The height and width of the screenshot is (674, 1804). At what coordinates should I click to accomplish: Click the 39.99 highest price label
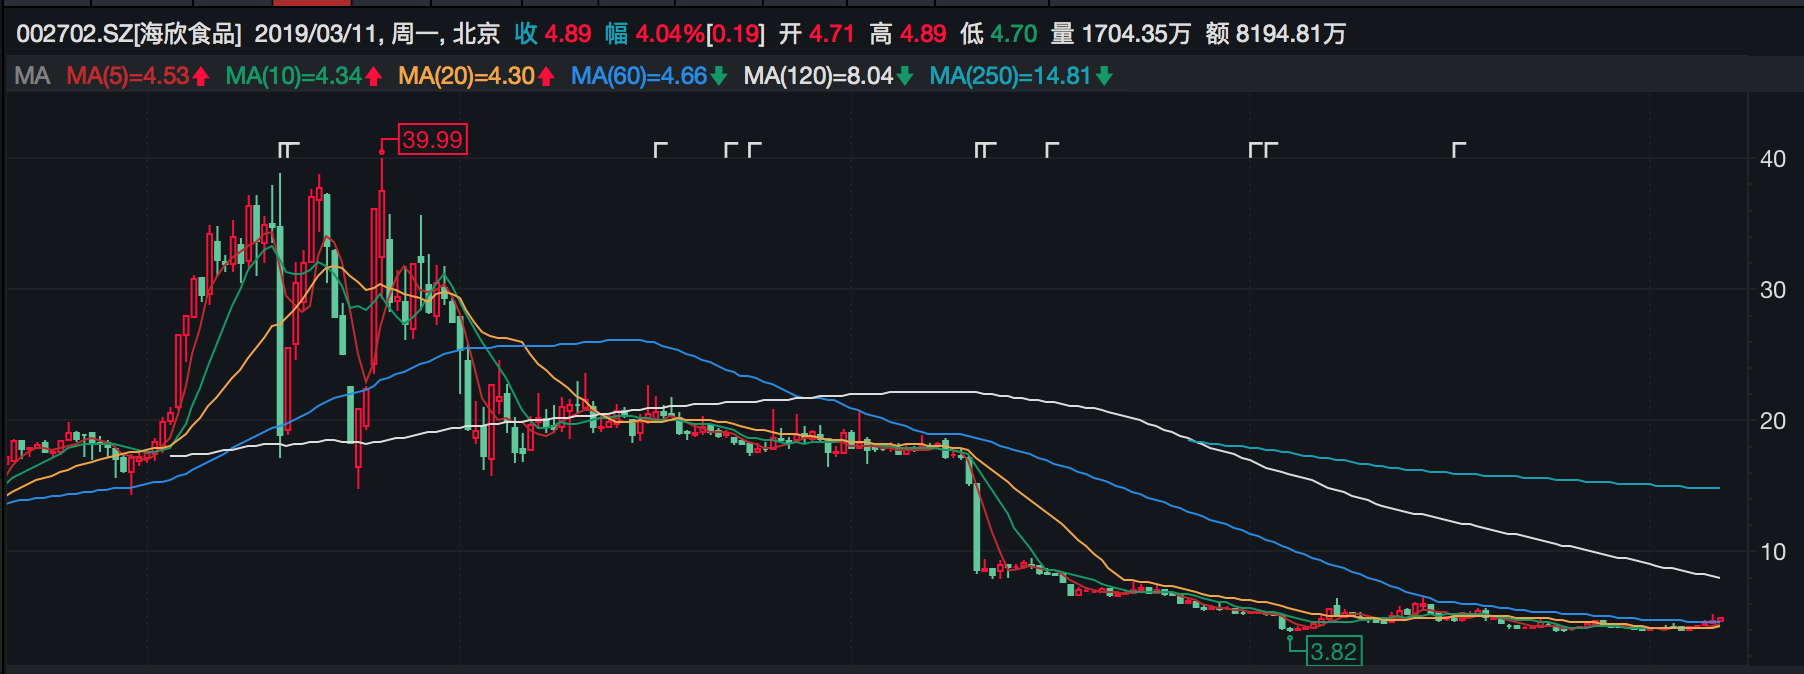click(x=432, y=140)
